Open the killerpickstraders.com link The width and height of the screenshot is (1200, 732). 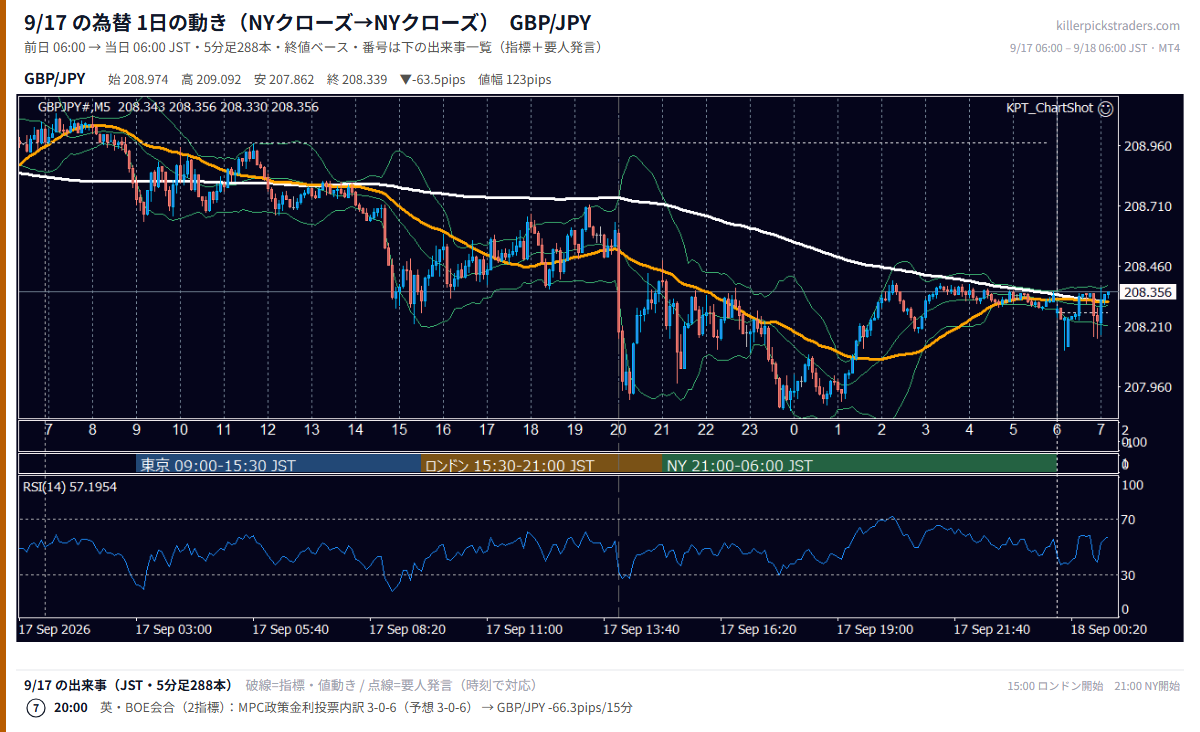(x=1118, y=26)
